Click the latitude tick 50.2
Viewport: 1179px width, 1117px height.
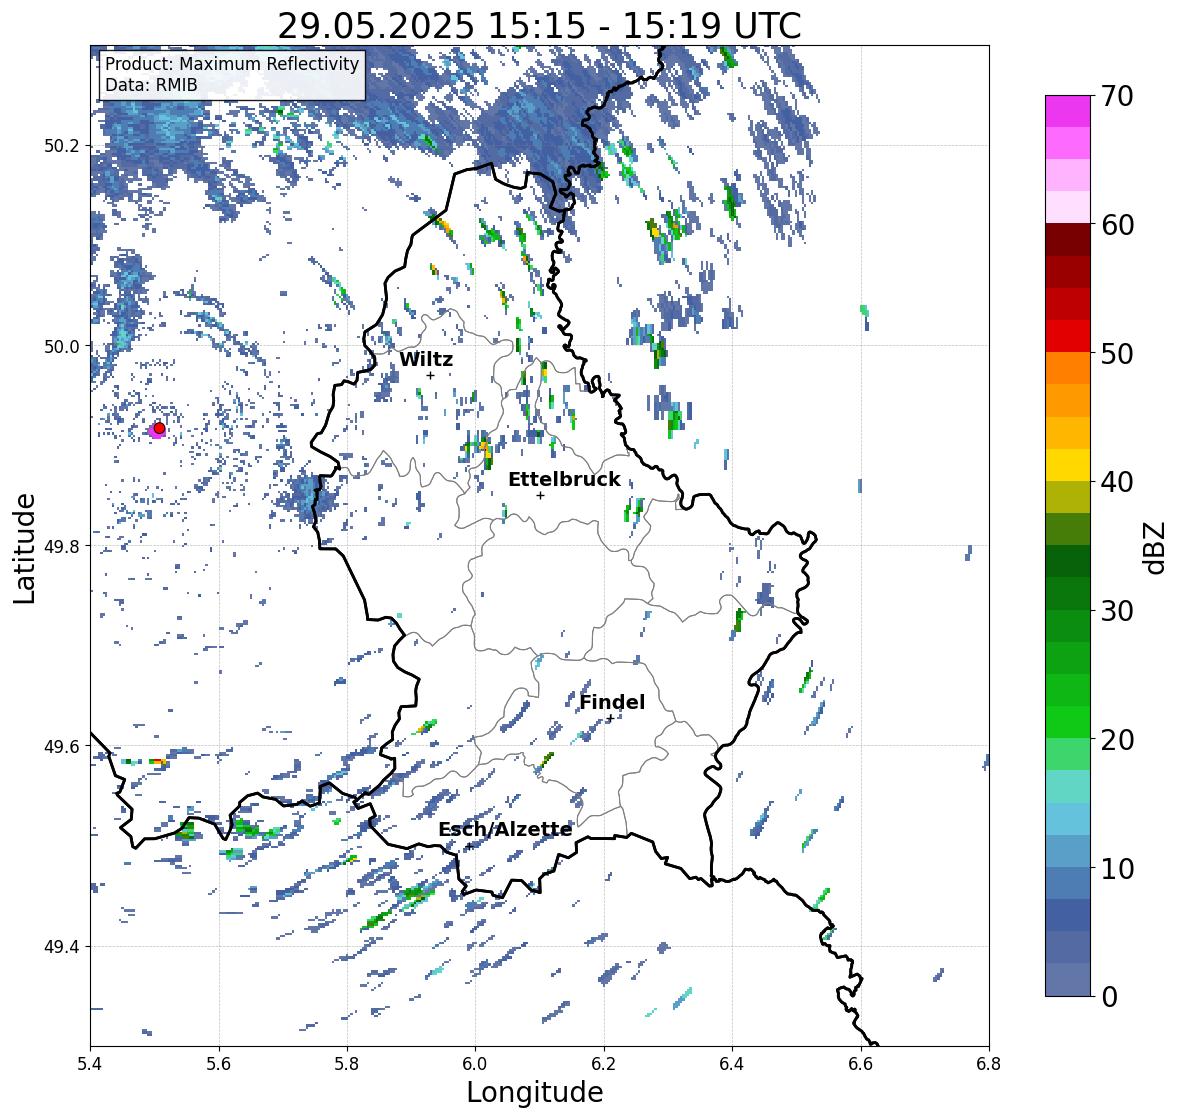[x=63, y=146]
